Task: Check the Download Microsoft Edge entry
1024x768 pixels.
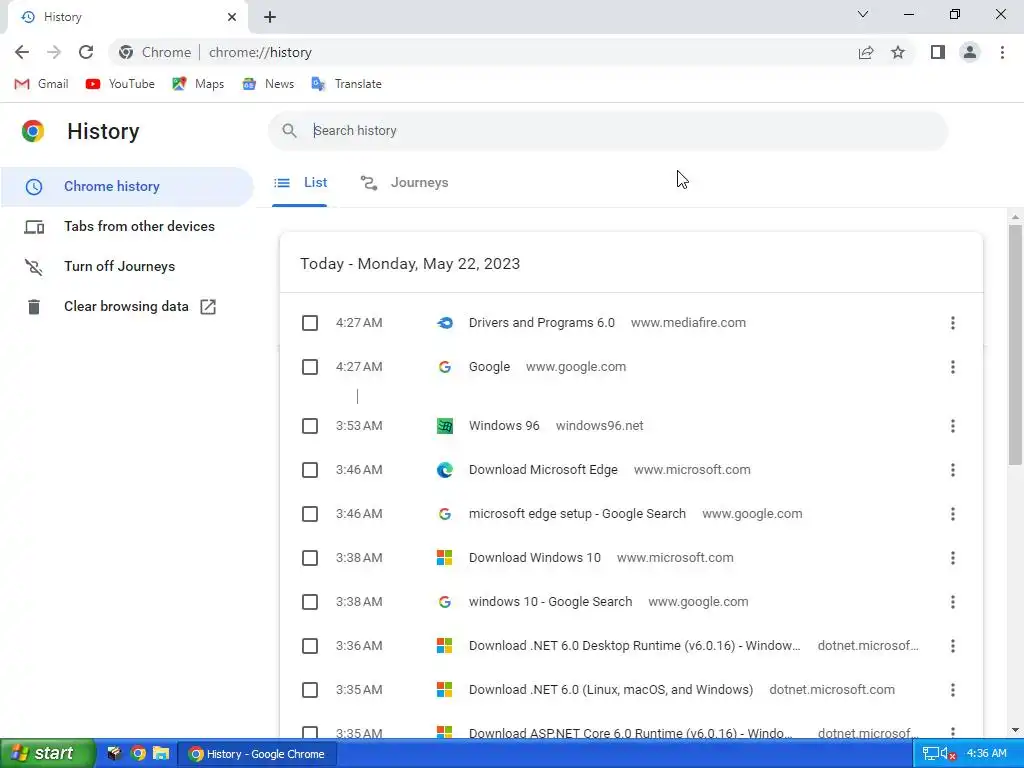Action: 310,470
